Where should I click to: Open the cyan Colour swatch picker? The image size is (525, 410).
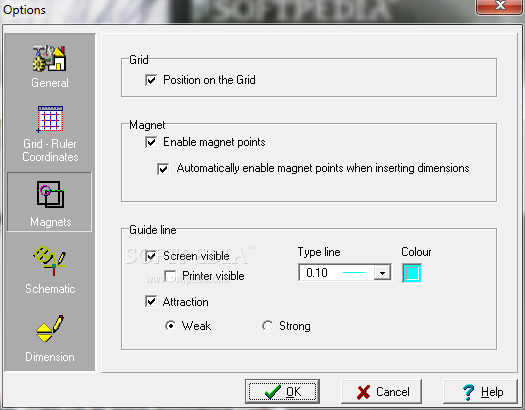(412, 273)
